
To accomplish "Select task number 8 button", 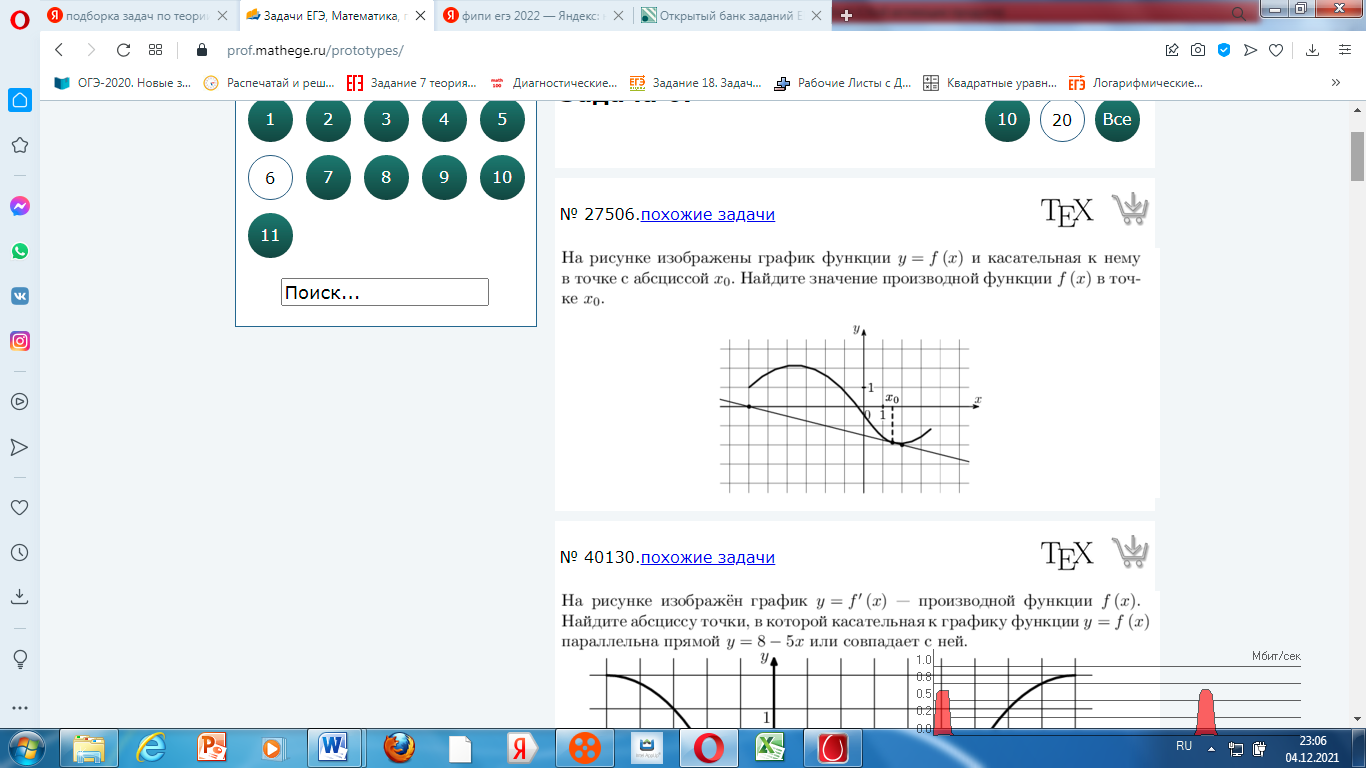I will [386, 178].
